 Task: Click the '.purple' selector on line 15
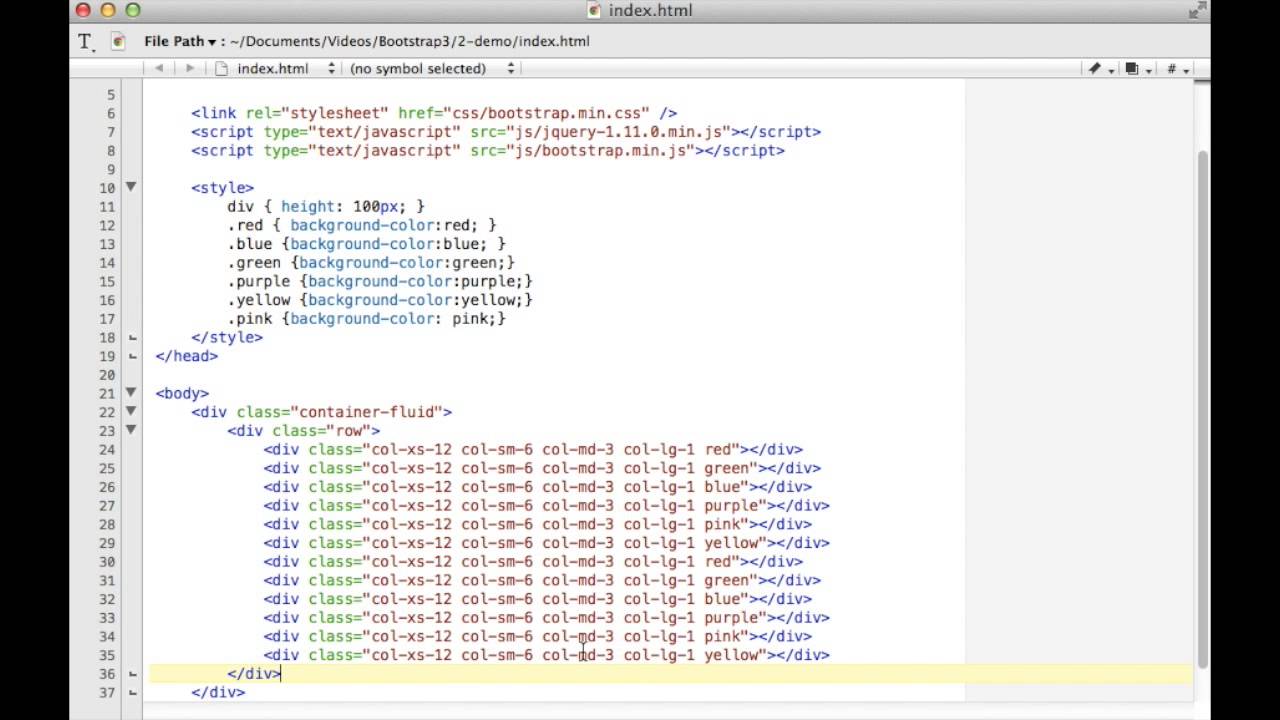[259, 281]
